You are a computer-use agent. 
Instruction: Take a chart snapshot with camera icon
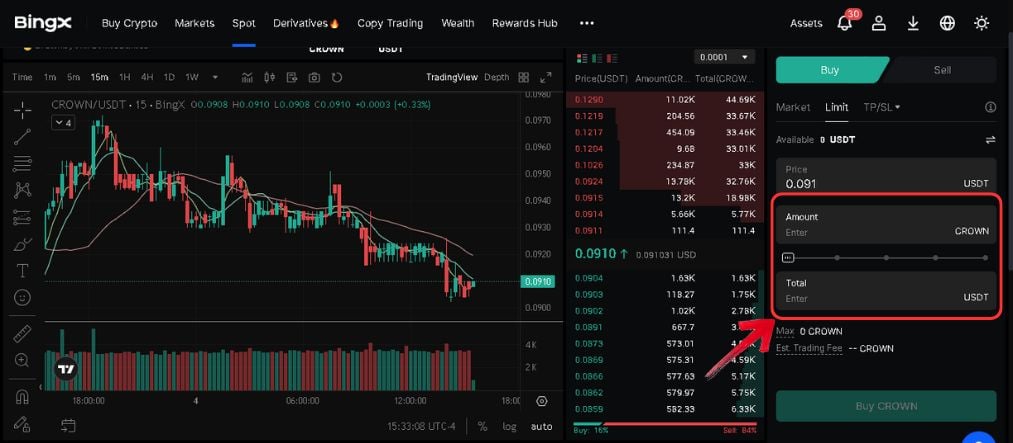314,77
